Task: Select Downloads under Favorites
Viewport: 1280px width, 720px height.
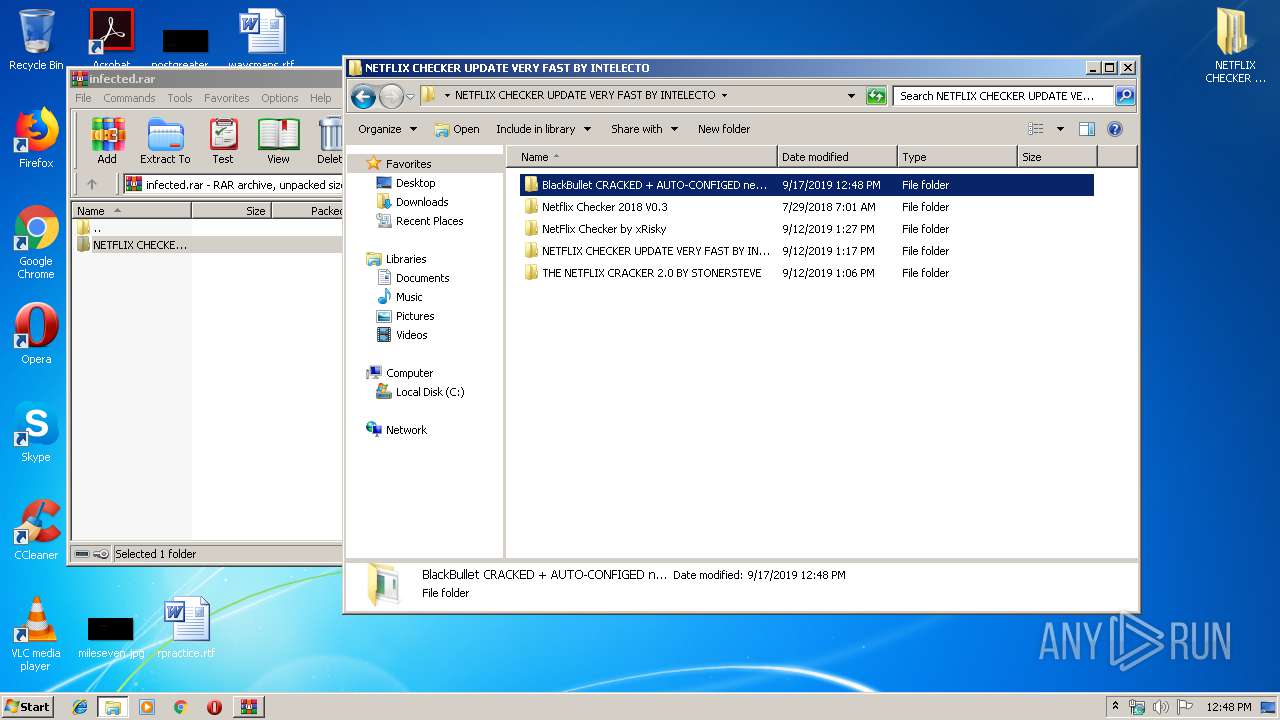Action: pyautogui.click(x=412, y=202)
